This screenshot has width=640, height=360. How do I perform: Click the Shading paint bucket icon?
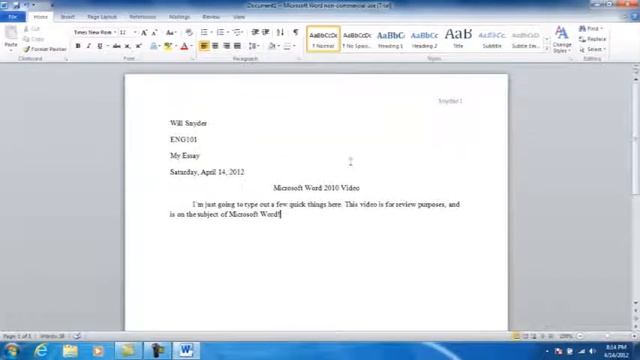click(x=272, y=46)
